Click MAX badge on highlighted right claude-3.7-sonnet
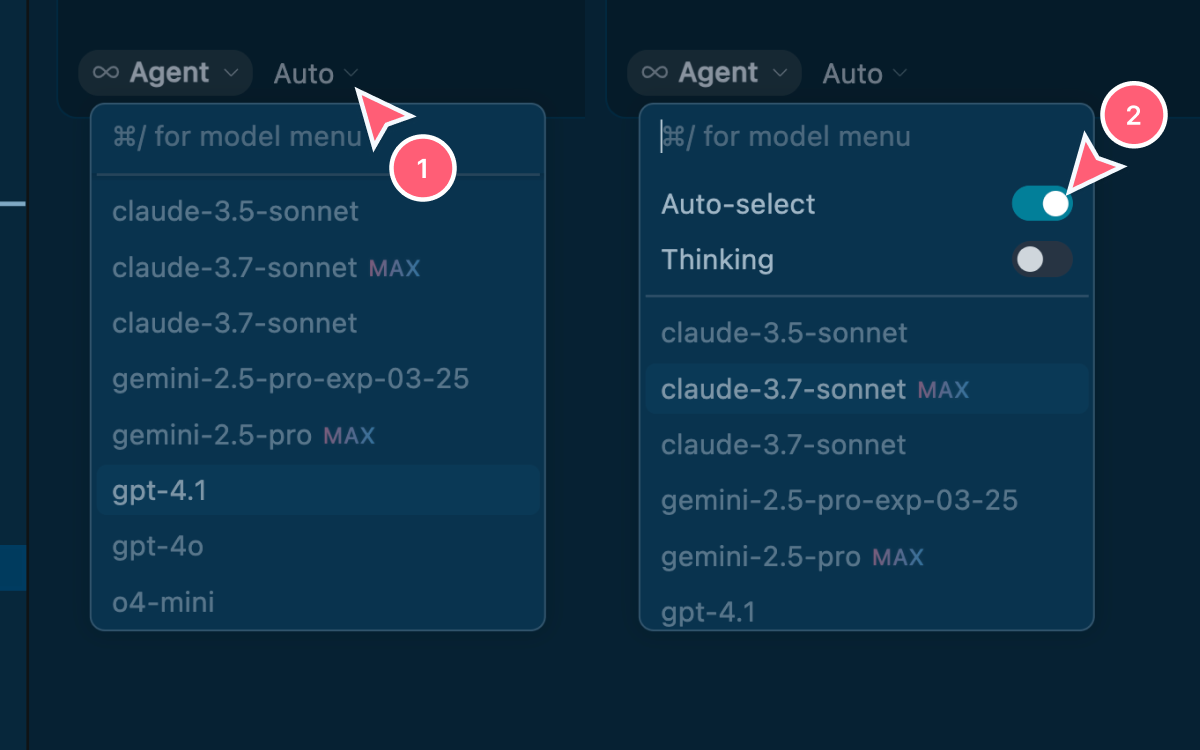Image resolution: width=1200 pixels, height=750 pixels. 943,389
